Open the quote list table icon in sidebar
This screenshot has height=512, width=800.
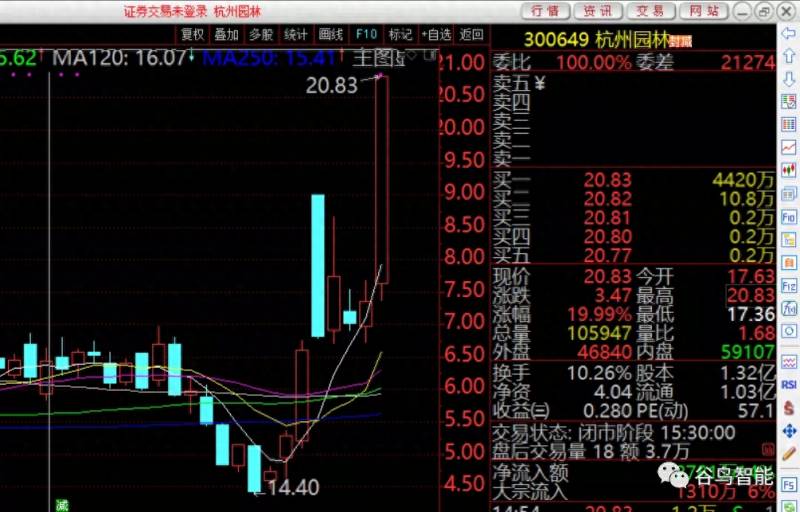coord(789,101)
